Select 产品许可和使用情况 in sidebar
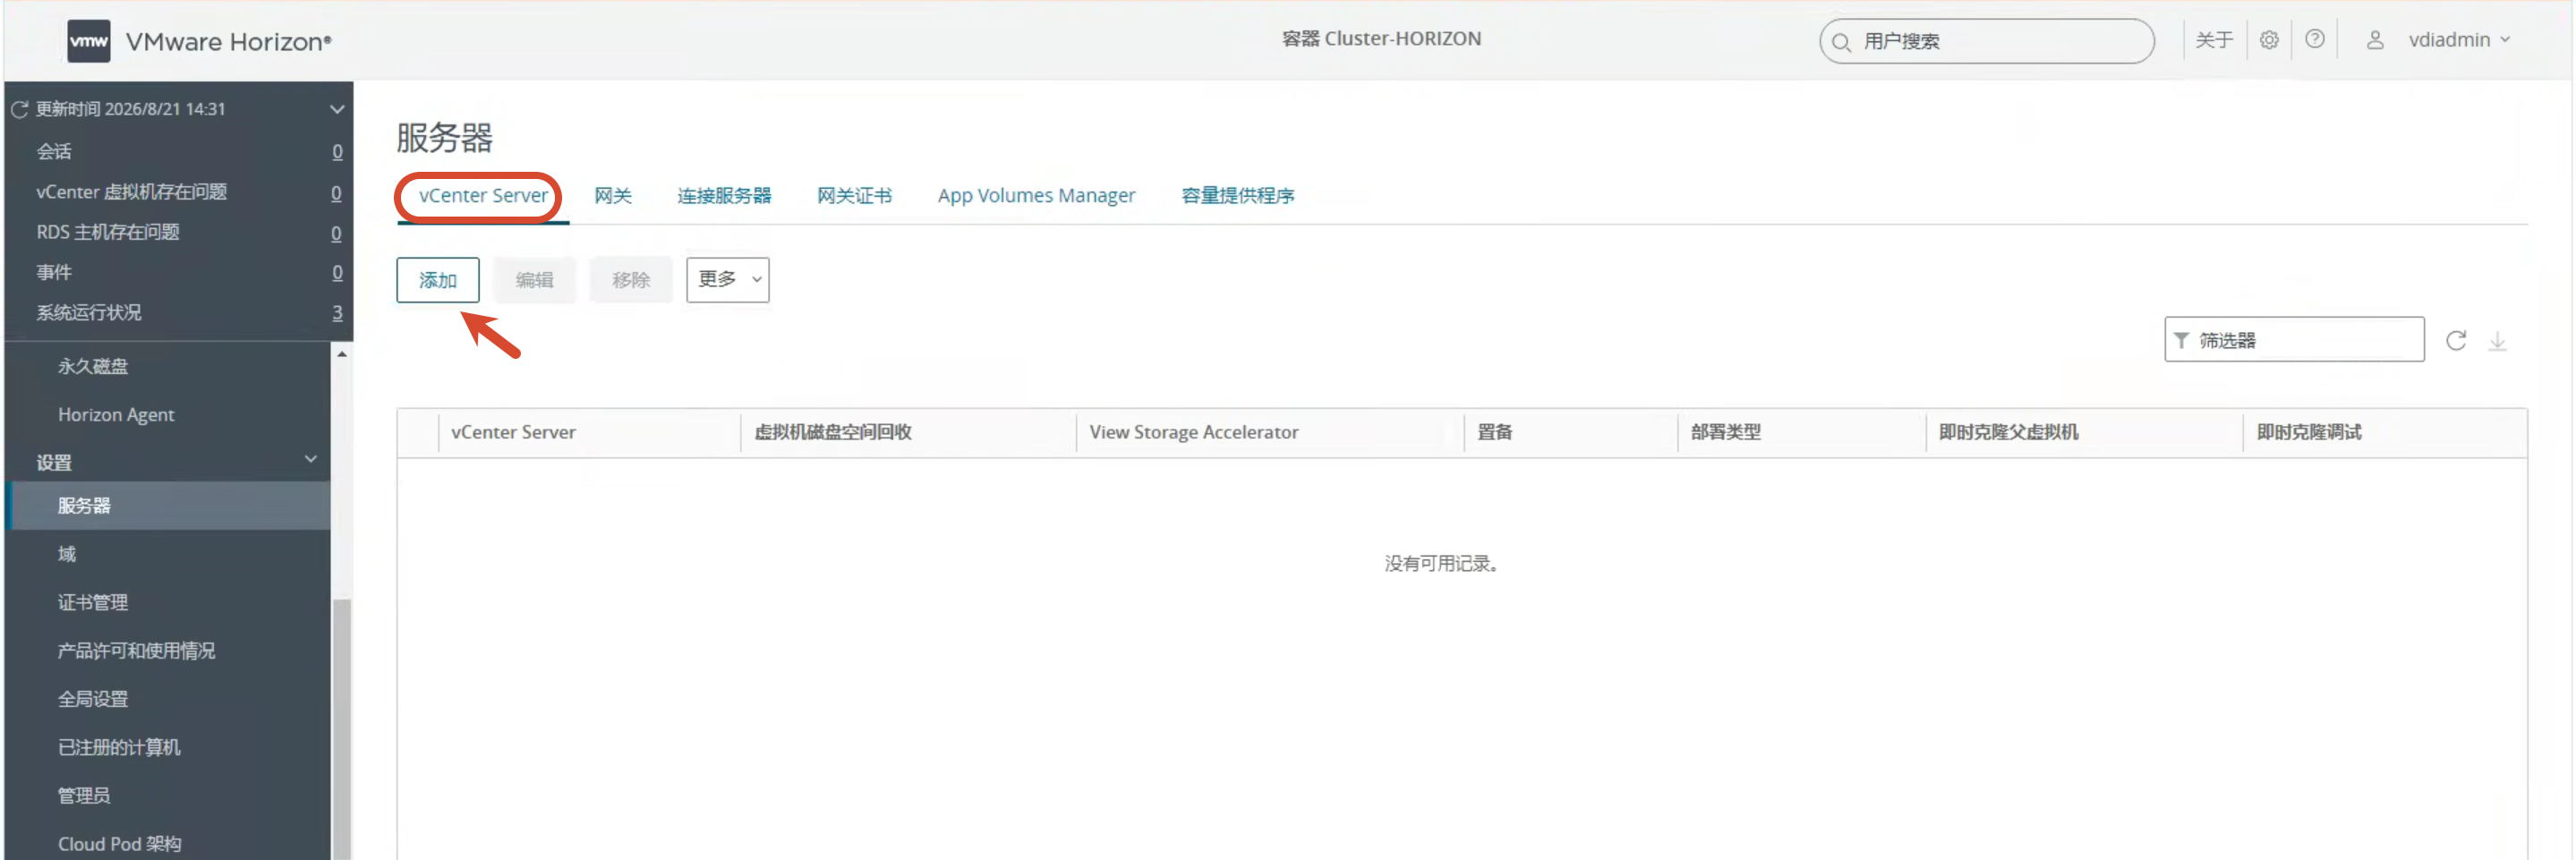The image size is (2576, 860). (x=136, y=650)
